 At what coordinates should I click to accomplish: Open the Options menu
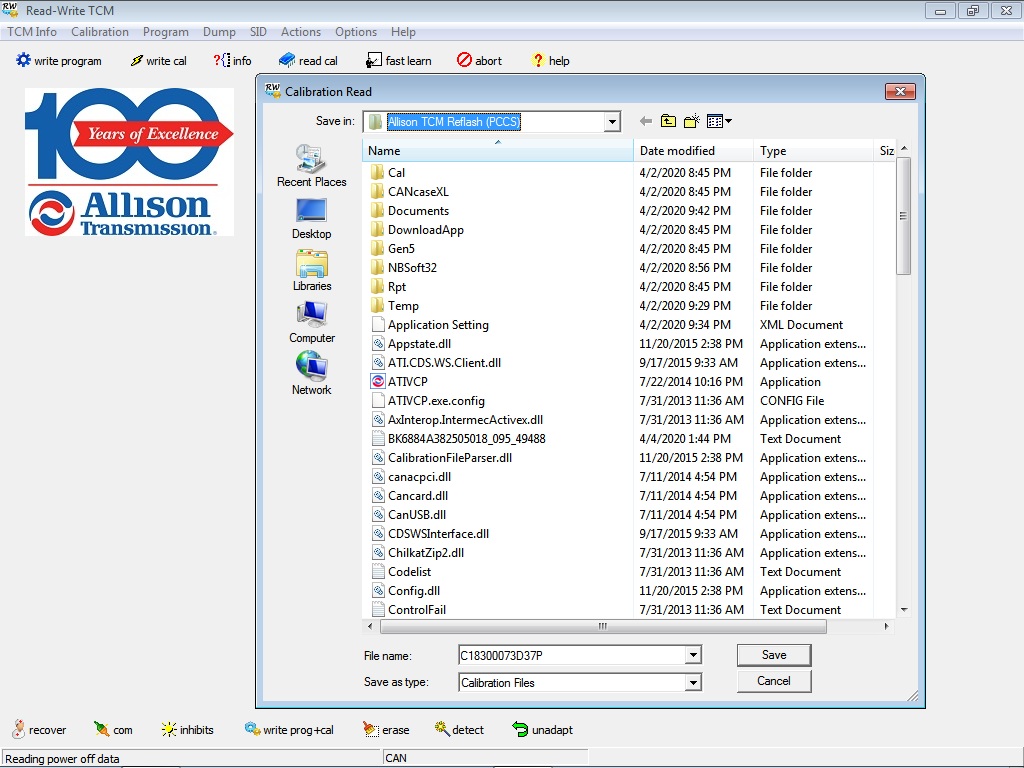(x=356, y=31)
